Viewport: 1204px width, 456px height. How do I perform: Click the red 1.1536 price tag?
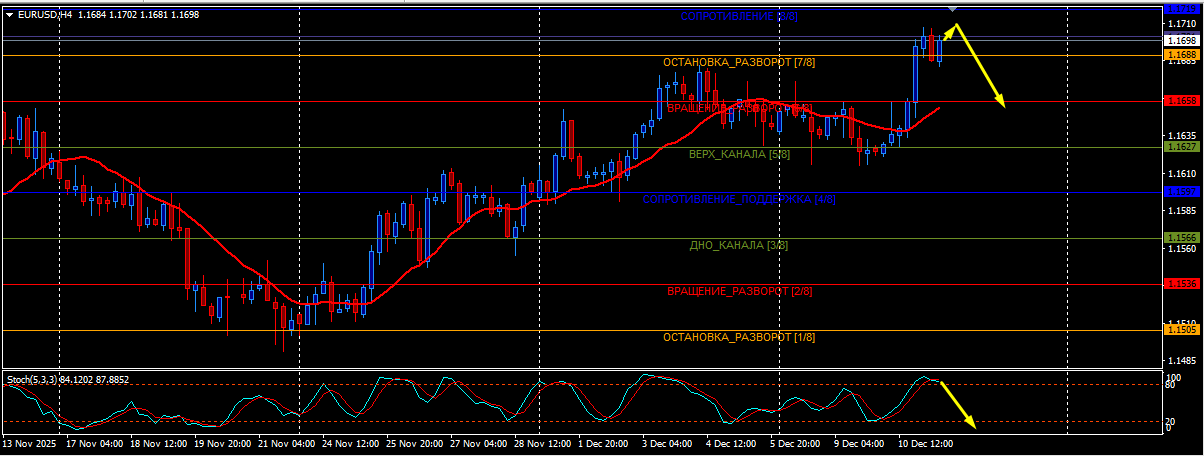pyautogui.click(x=1181, y=283)
